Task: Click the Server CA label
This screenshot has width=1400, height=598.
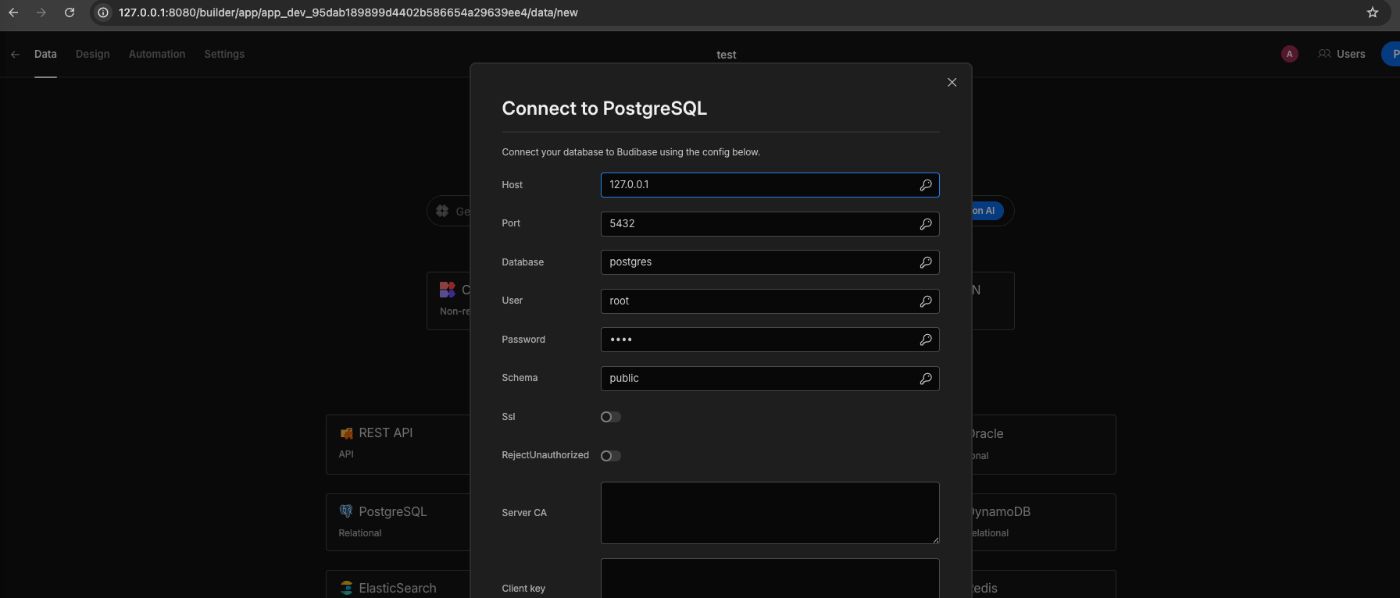Action: pyautogui.click(x=524, y=513)
